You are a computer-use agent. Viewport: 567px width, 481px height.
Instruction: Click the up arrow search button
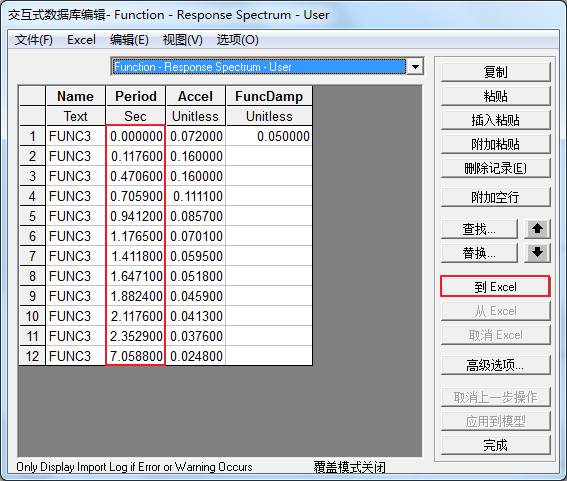[537, 229]
